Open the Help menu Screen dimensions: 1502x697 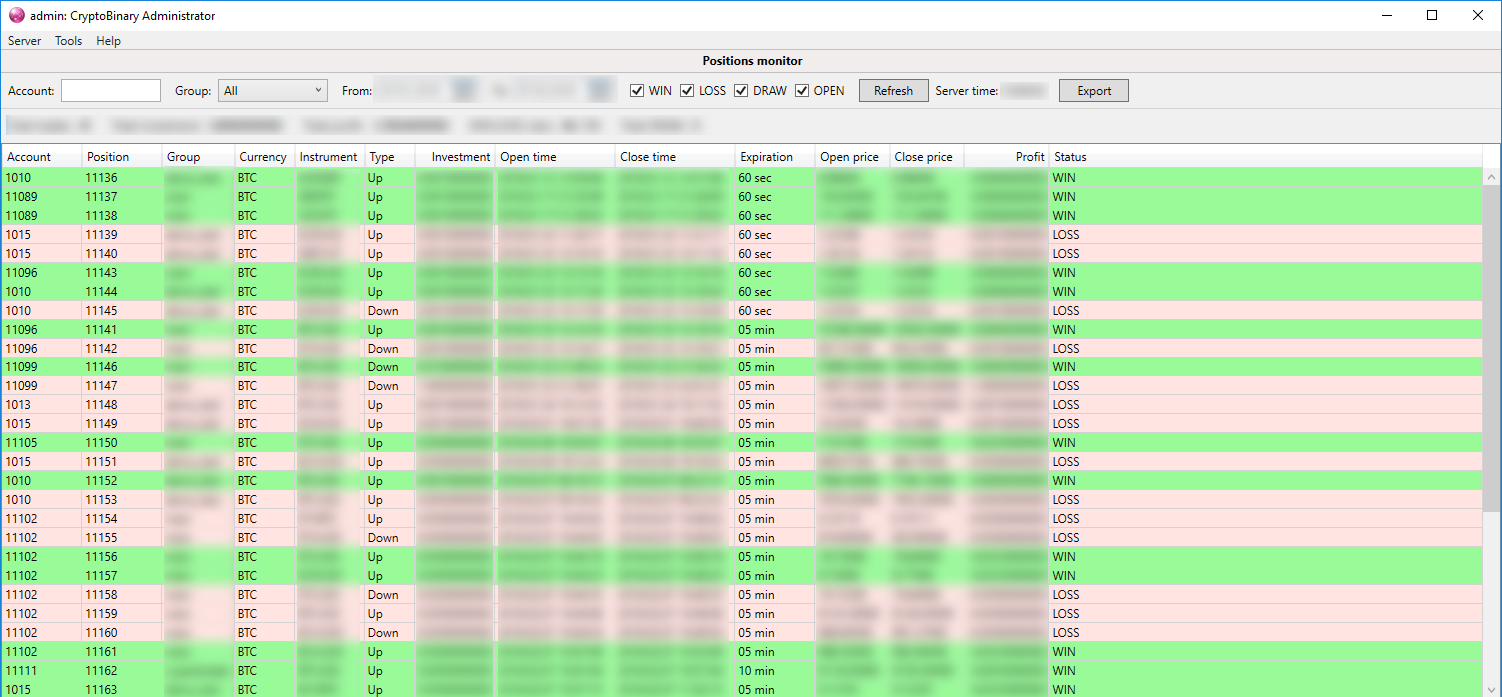click(108, 41)
